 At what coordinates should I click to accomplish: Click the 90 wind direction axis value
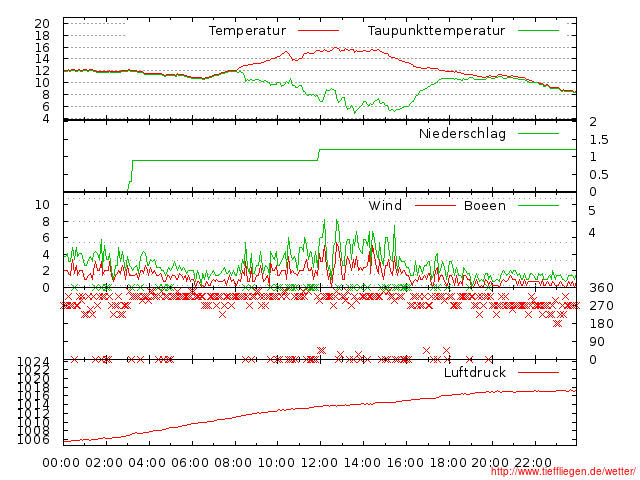click(597, 342)
